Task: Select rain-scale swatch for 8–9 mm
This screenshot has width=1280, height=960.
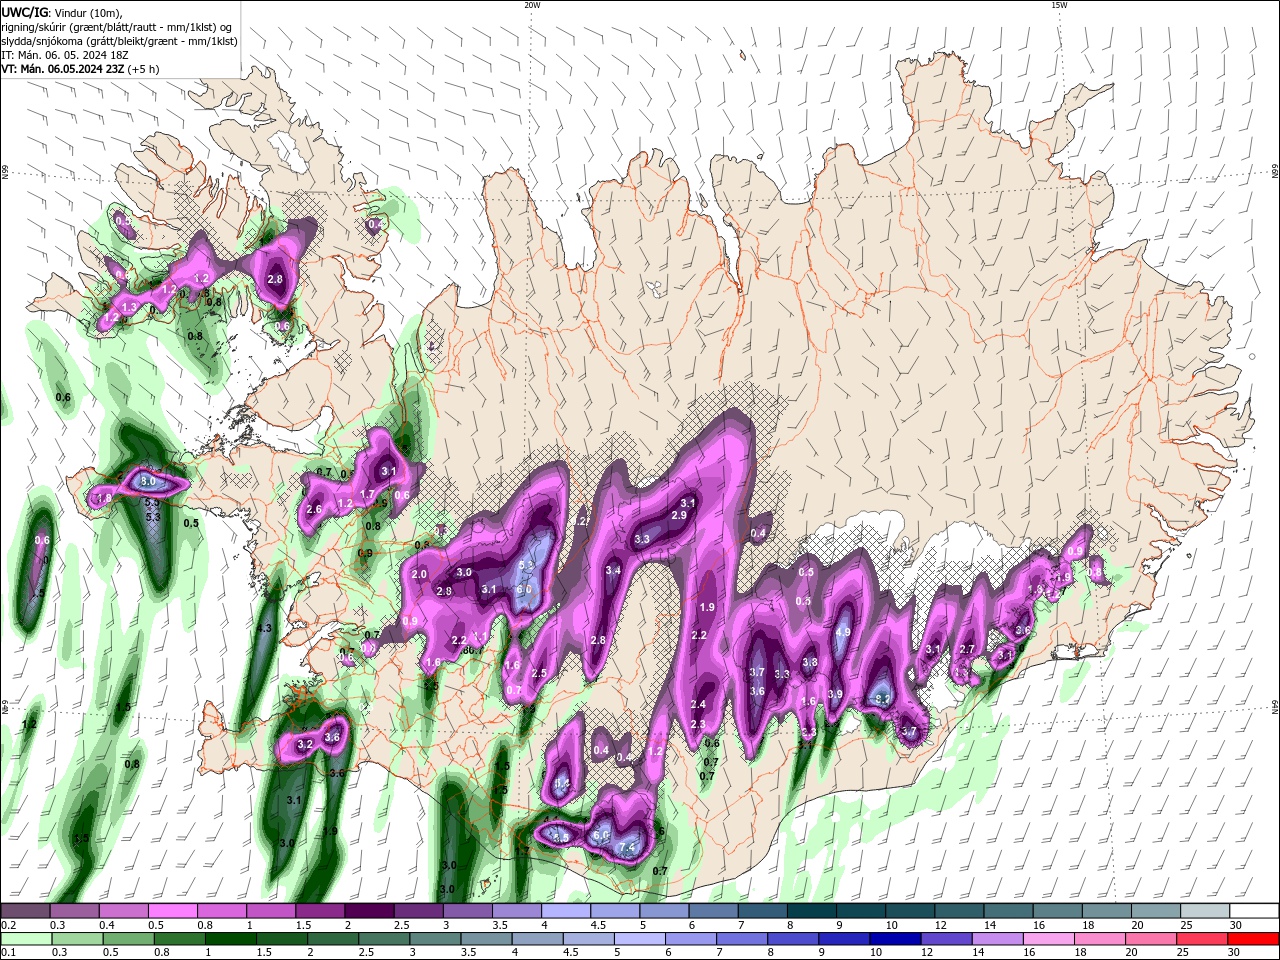Action: 793,938
